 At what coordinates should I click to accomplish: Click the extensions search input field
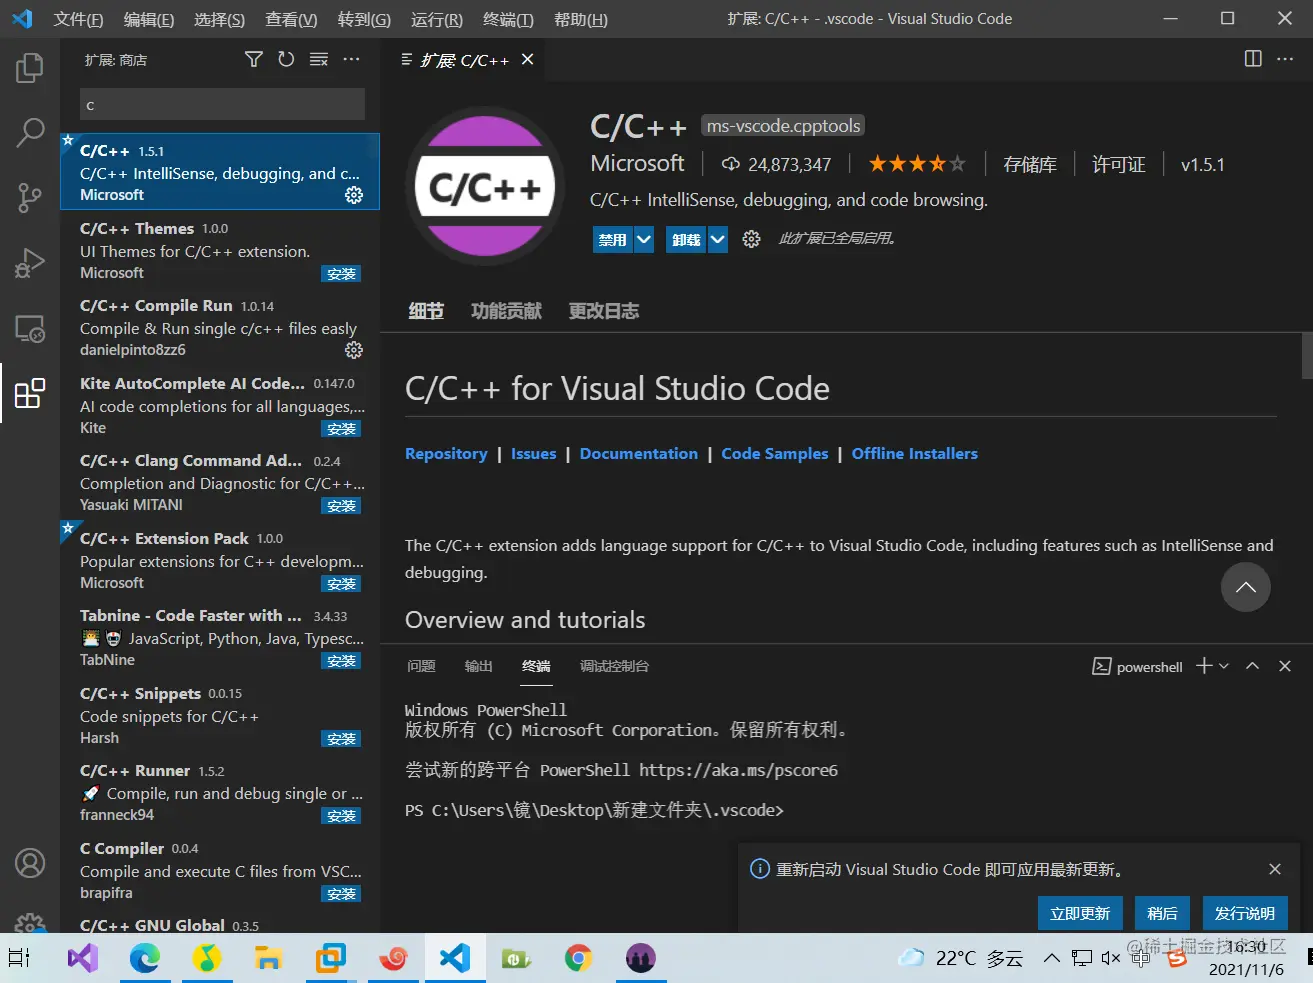(x=222, y=104)
